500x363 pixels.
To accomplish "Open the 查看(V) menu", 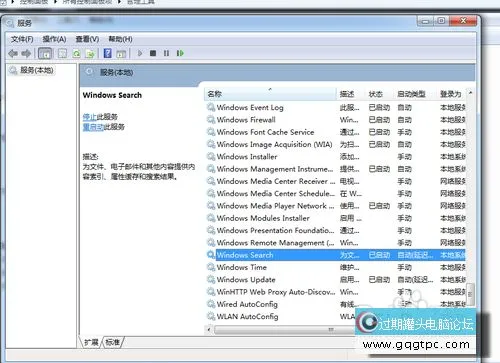I will (87, 39).
